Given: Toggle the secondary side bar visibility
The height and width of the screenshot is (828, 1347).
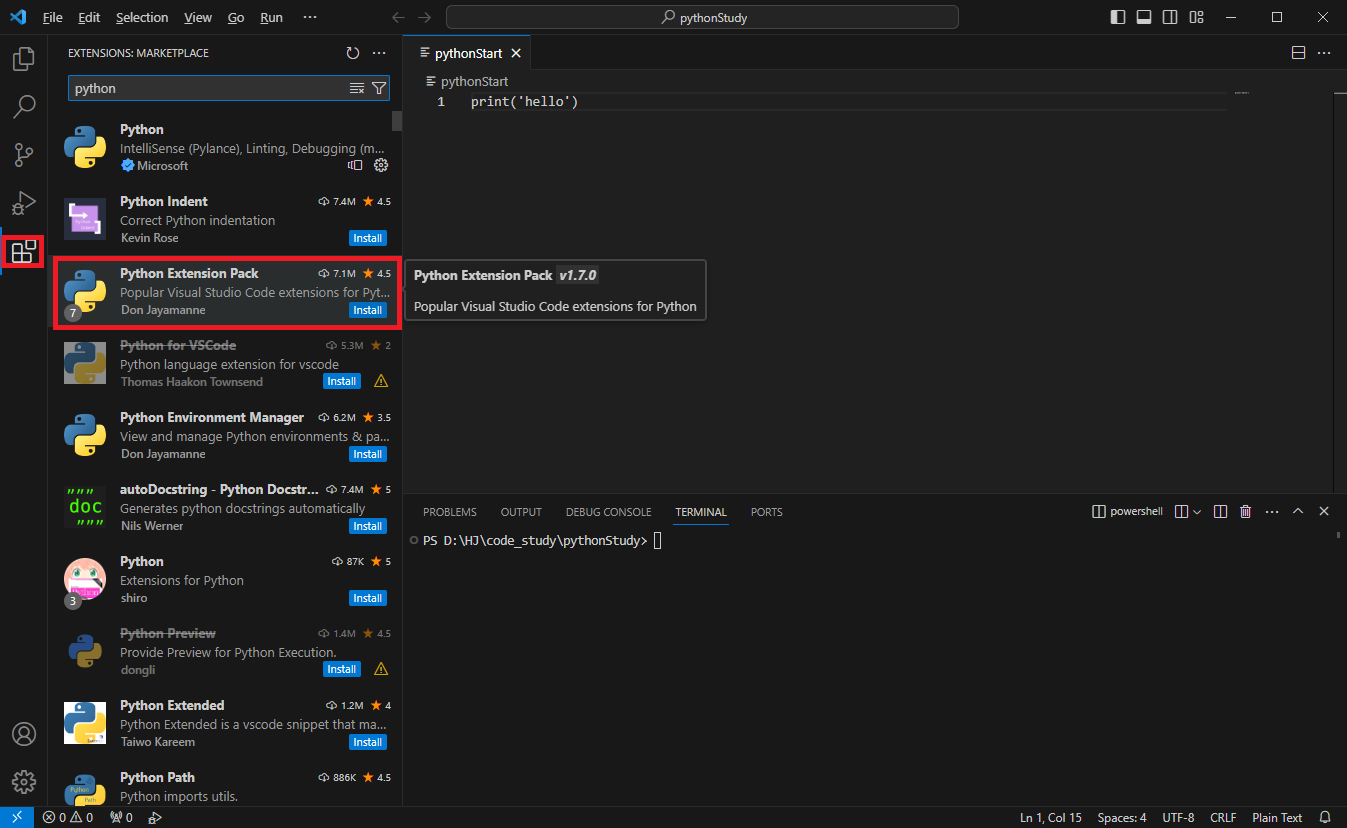Looking at the screenshot, I should click(1169, 18).
